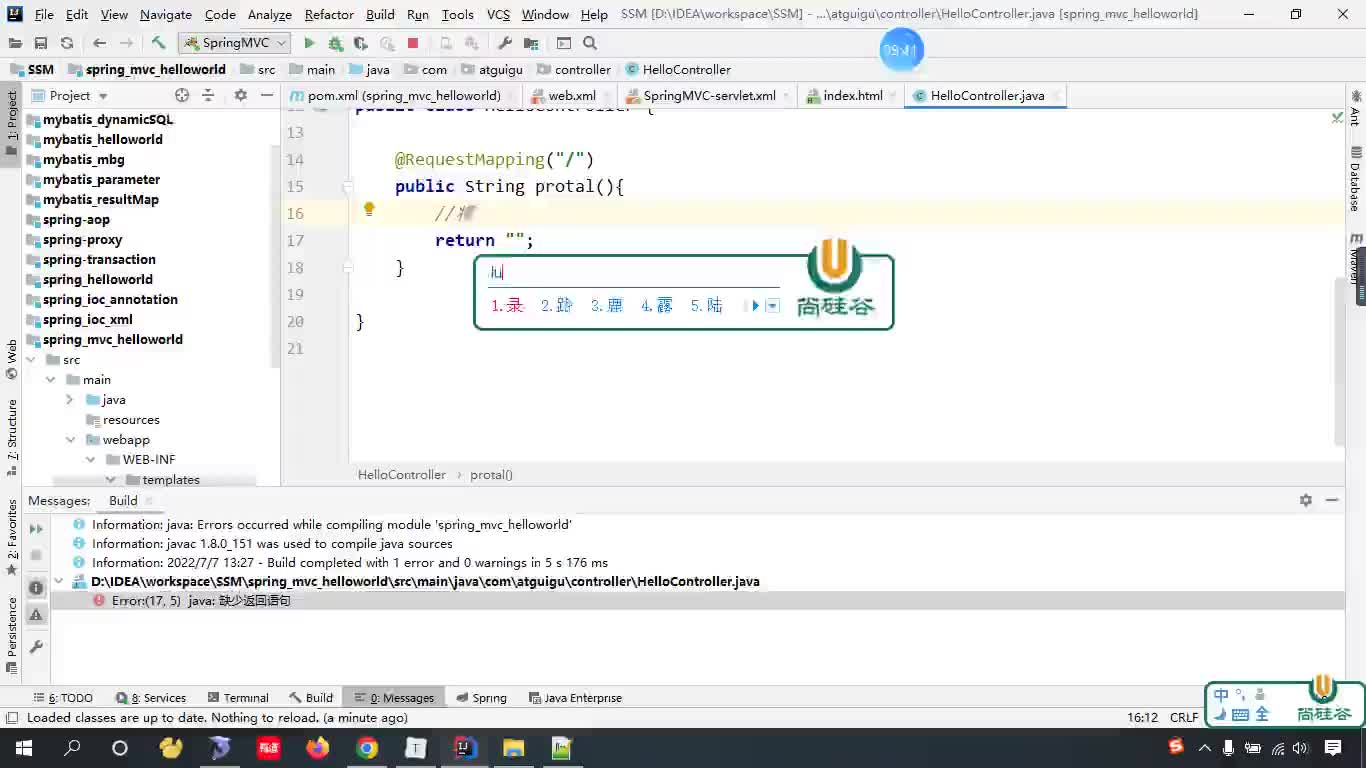Collapse the HelloController.java error group

[59, 581]
